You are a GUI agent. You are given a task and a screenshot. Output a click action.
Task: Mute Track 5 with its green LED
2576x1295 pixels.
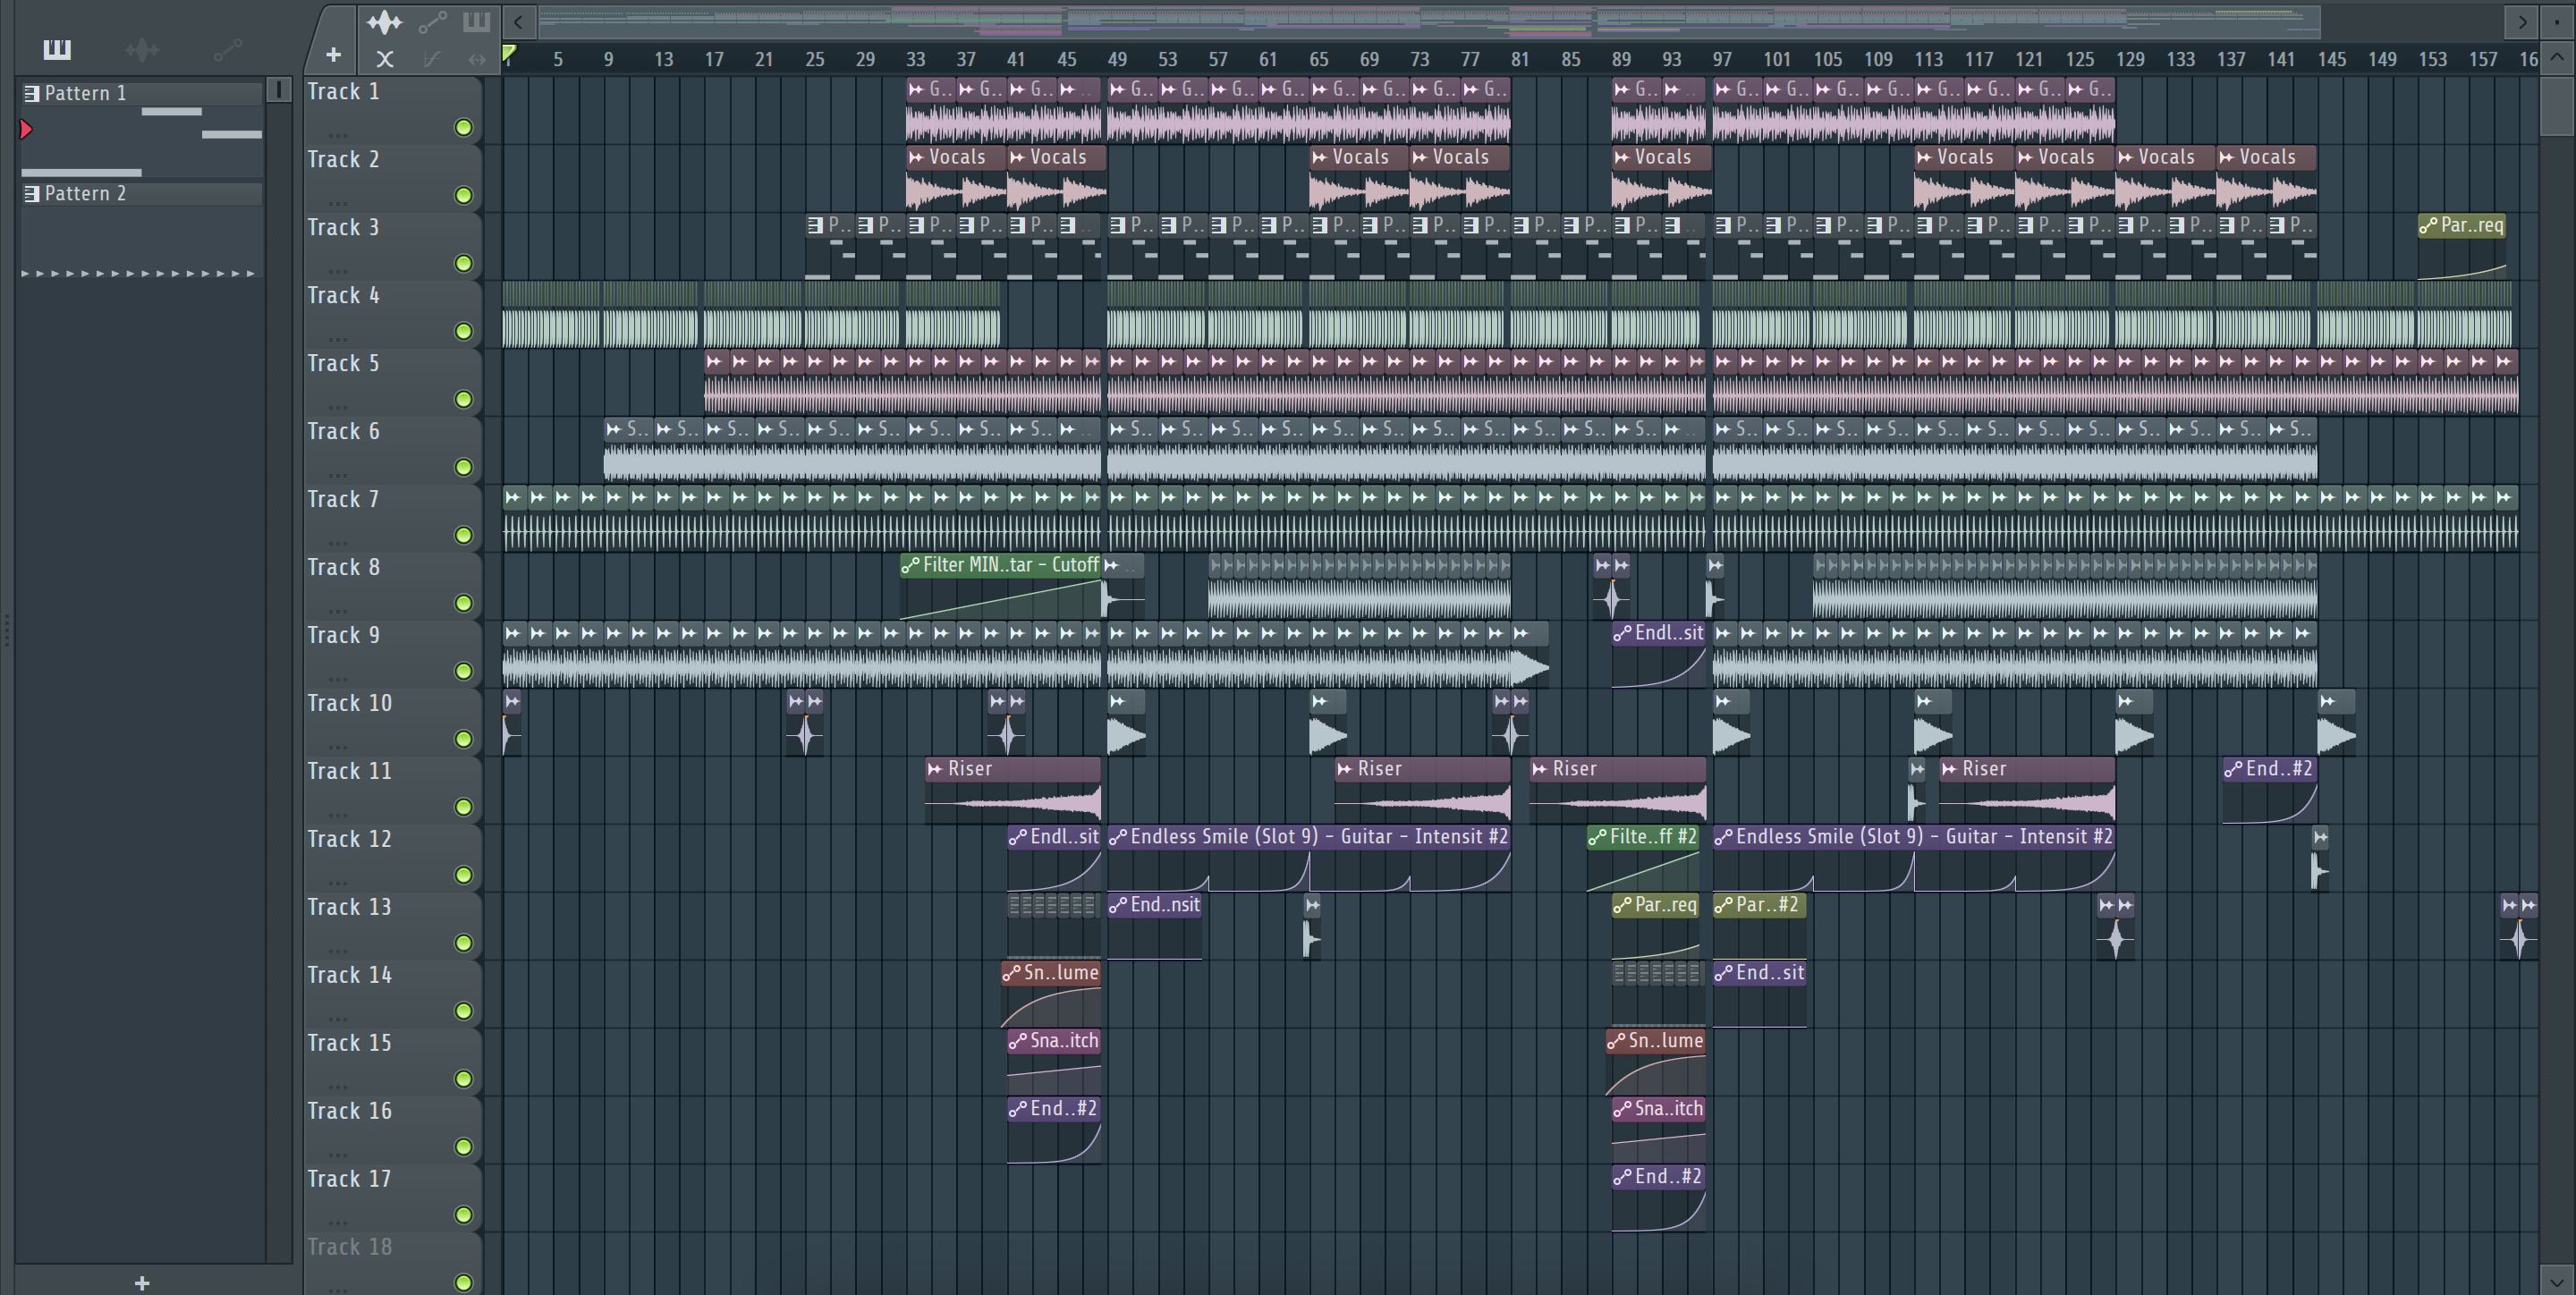(x=464, y=399)
